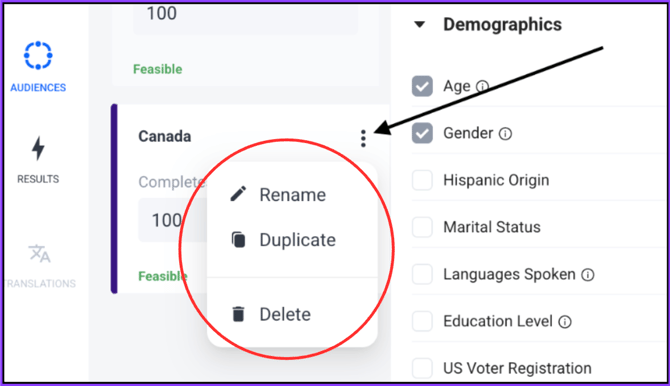
Task: Click the Languages Spoken info icon
Action: [x=588, y=274]
